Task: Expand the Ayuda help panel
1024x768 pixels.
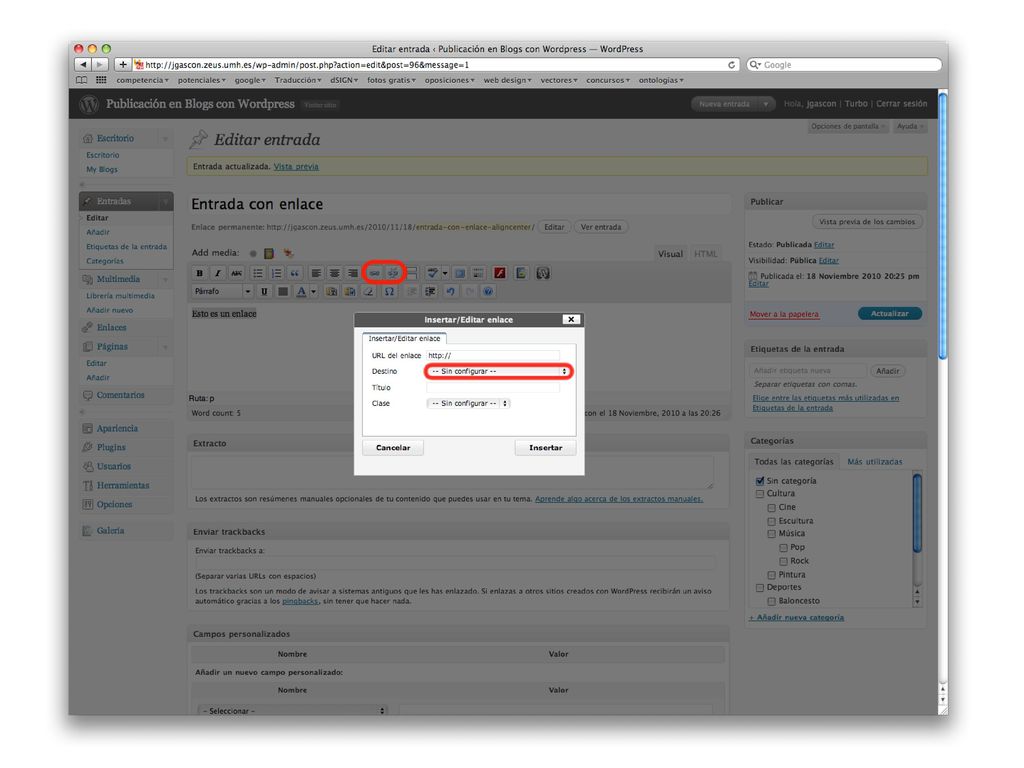Action: 910,127
